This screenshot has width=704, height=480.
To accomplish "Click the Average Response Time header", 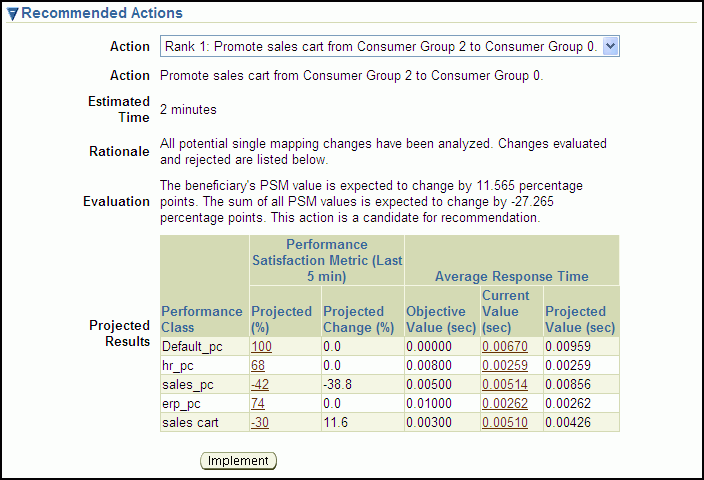I will (x=511, y=276).
